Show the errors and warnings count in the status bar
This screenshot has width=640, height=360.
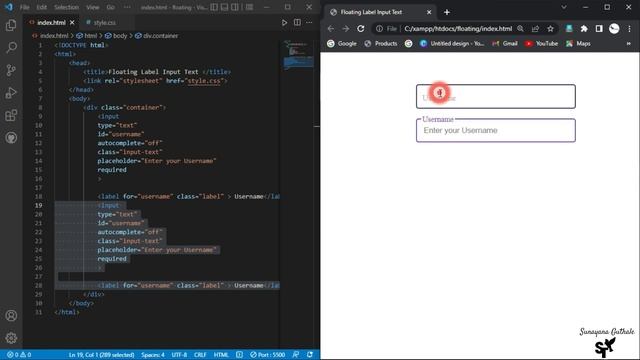click(x=19, y=354)
